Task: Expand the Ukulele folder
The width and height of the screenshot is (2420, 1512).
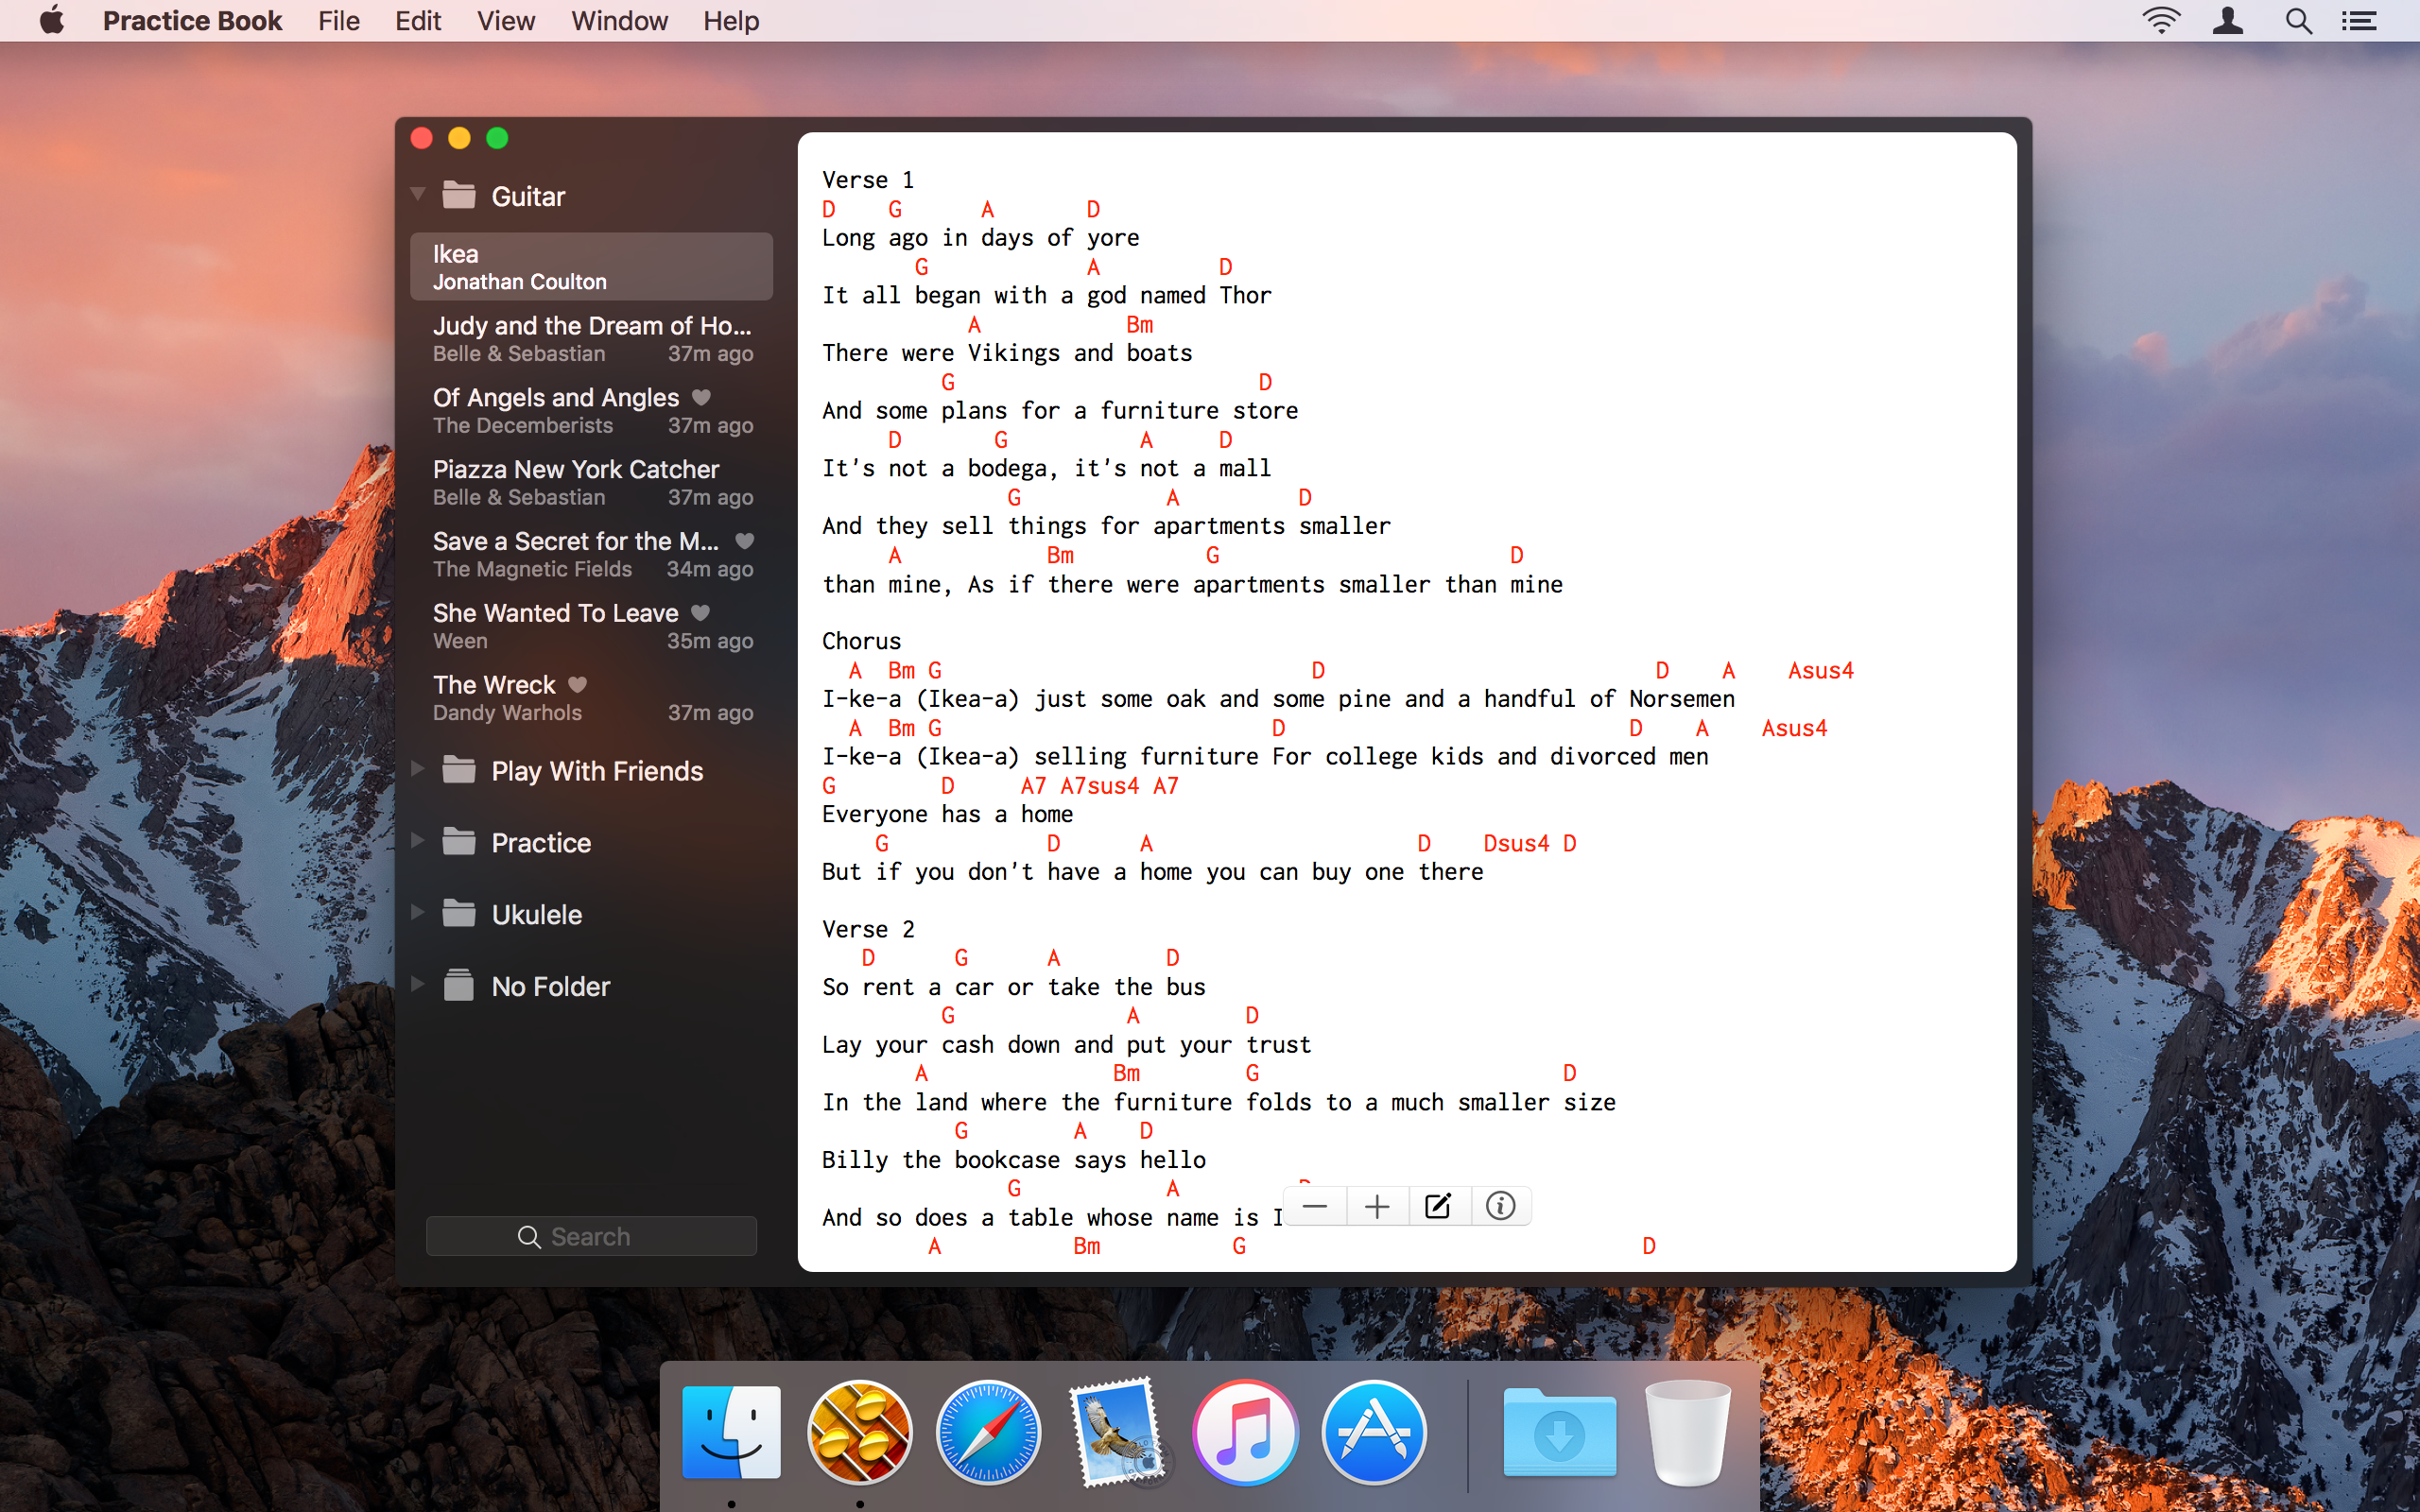Action: [418, 913]
